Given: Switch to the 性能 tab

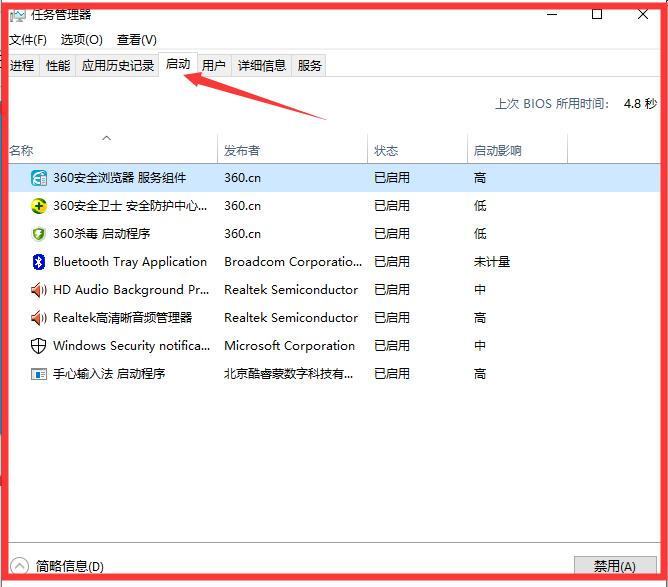Looking at the screenshot, I should [x=58, y=66].
